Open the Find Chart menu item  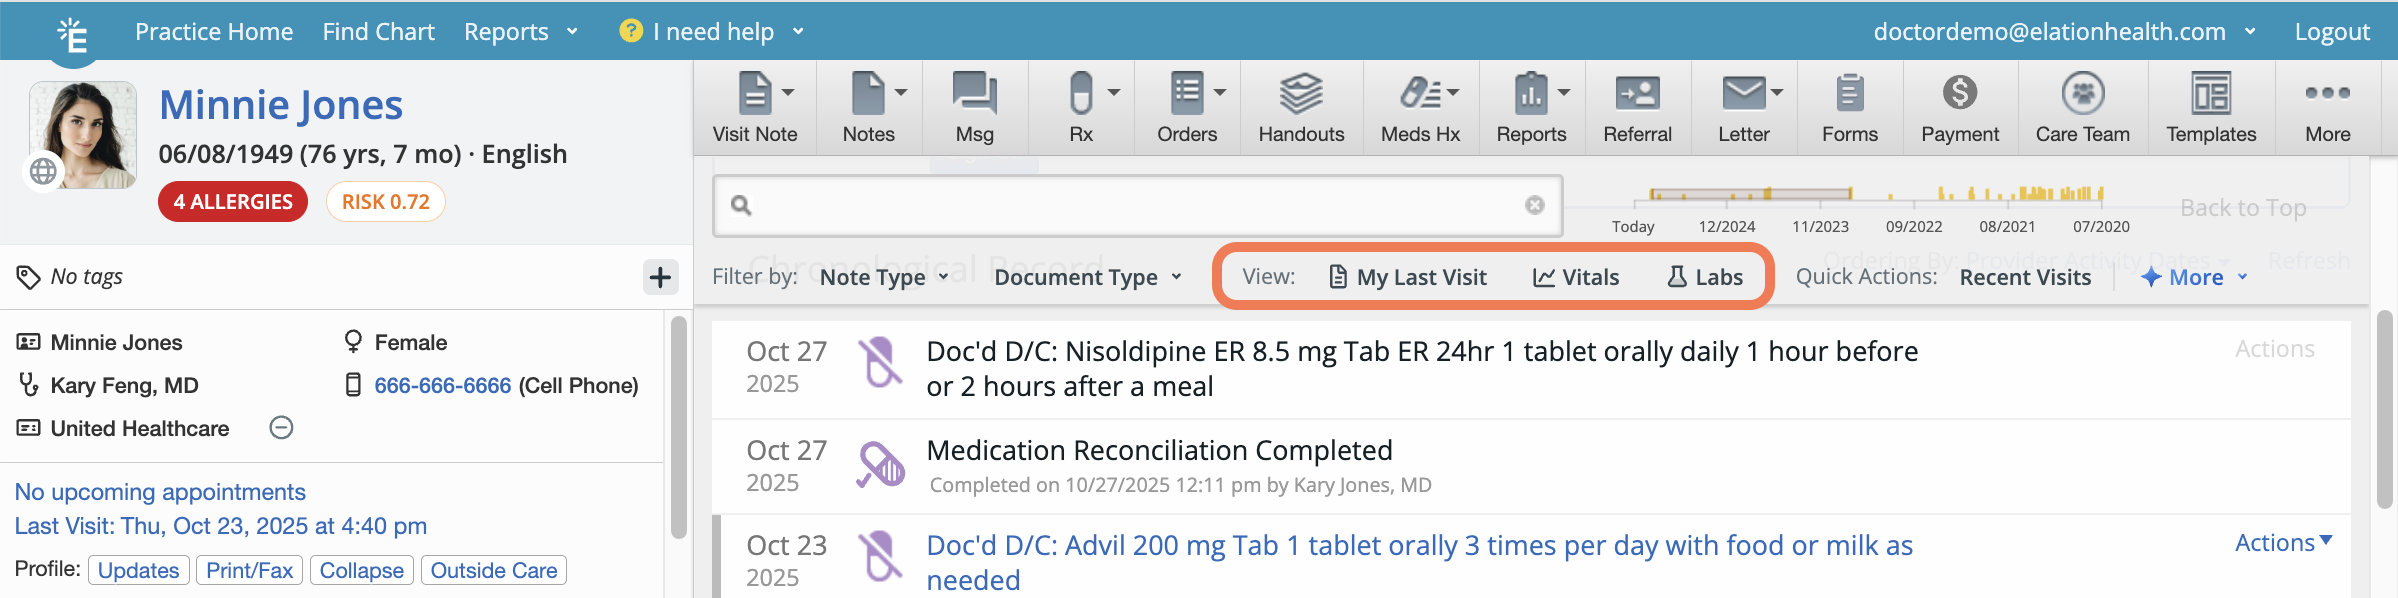[x=378, y=32]
